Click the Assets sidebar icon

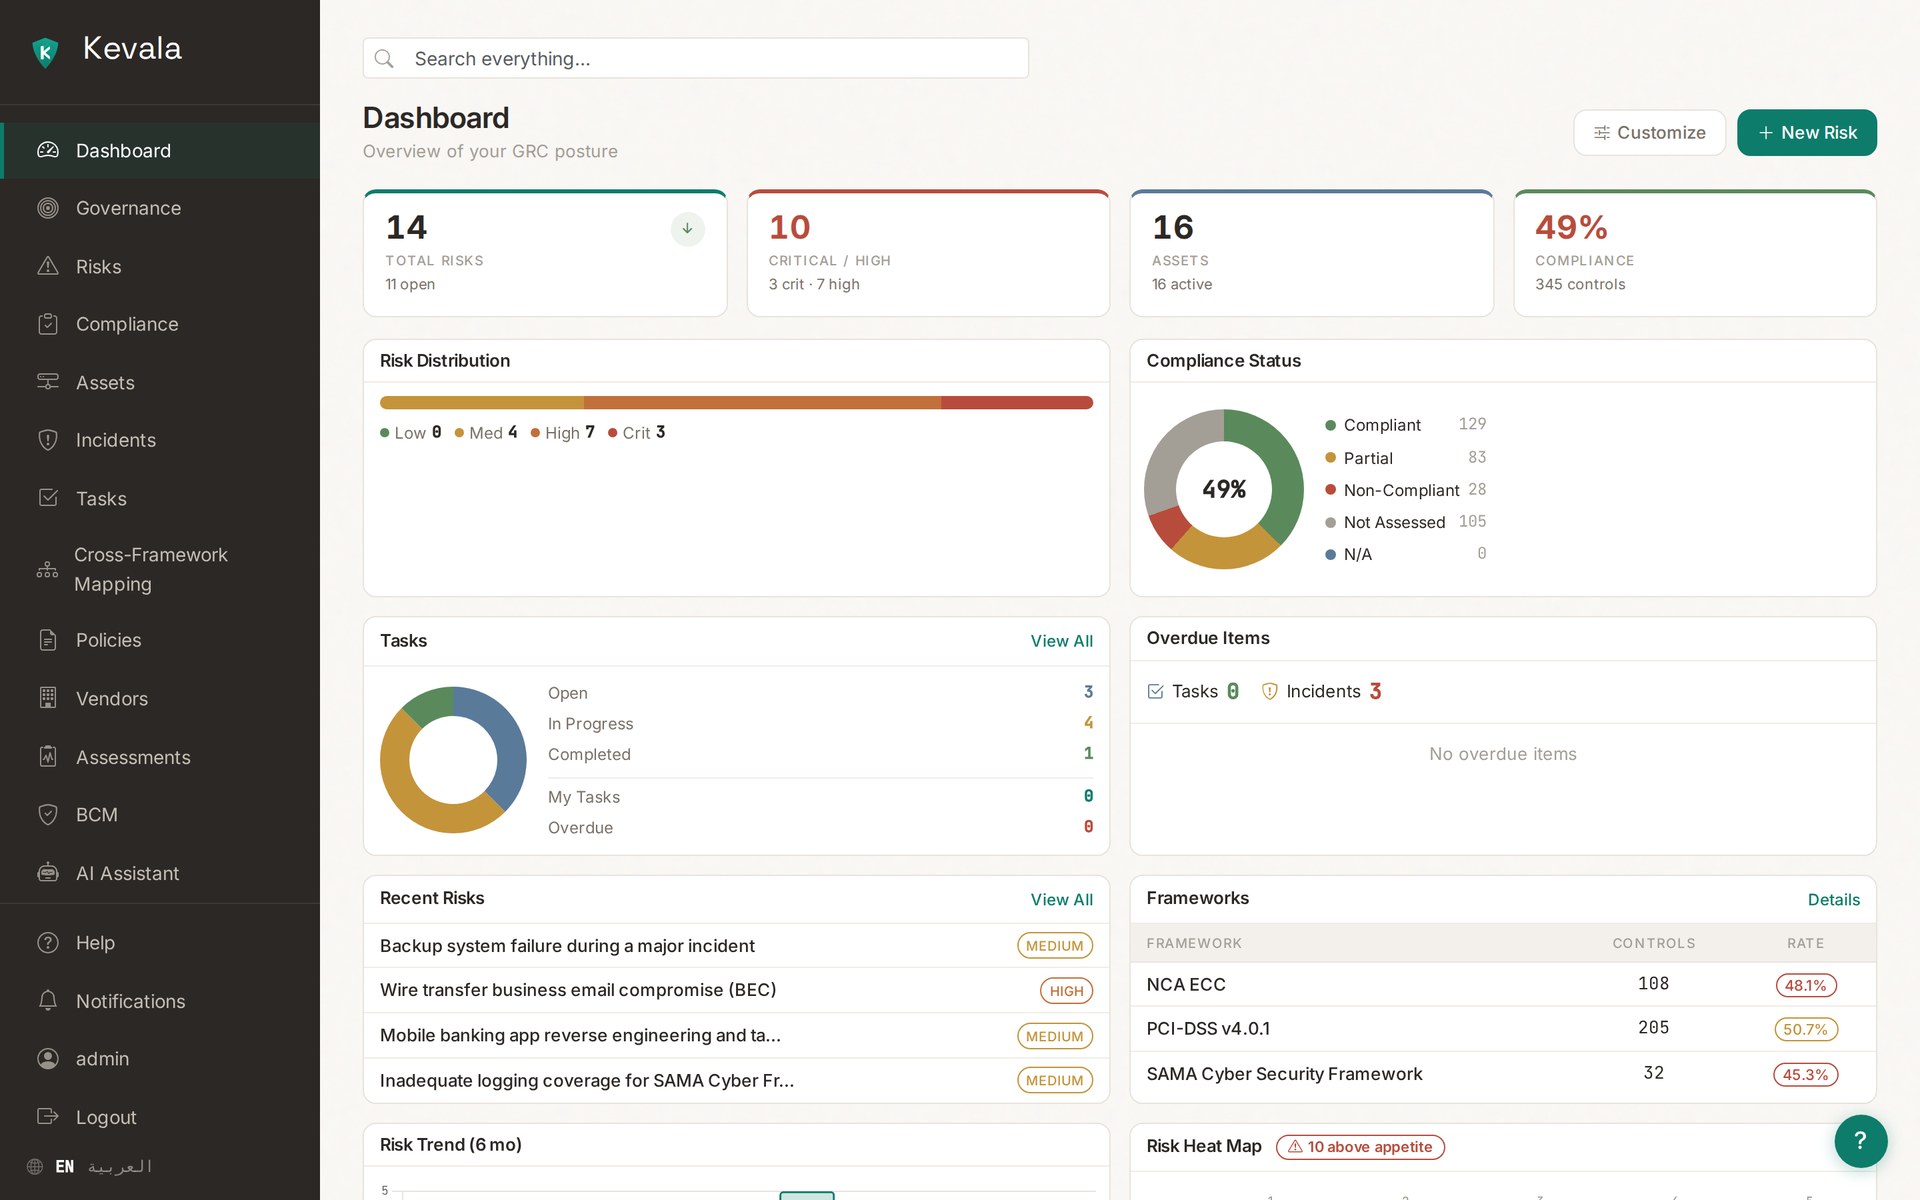coord(48,382)
